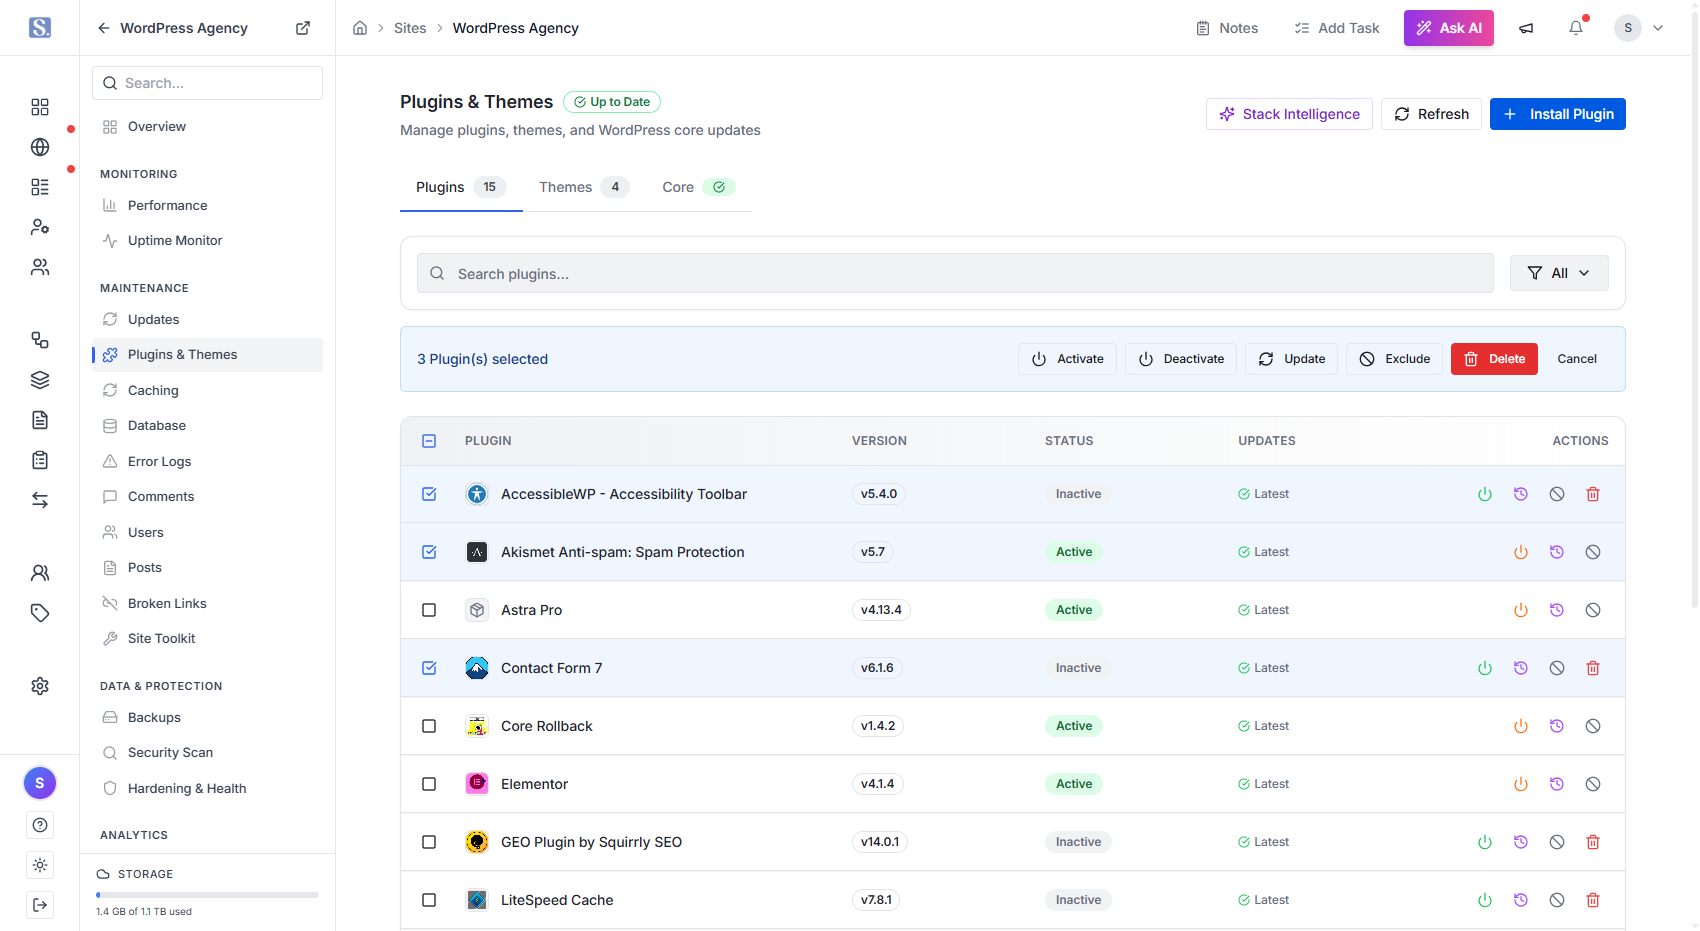Cancel the plugin selection
Screen dimensions: 1700x931
pos(1577,359)
